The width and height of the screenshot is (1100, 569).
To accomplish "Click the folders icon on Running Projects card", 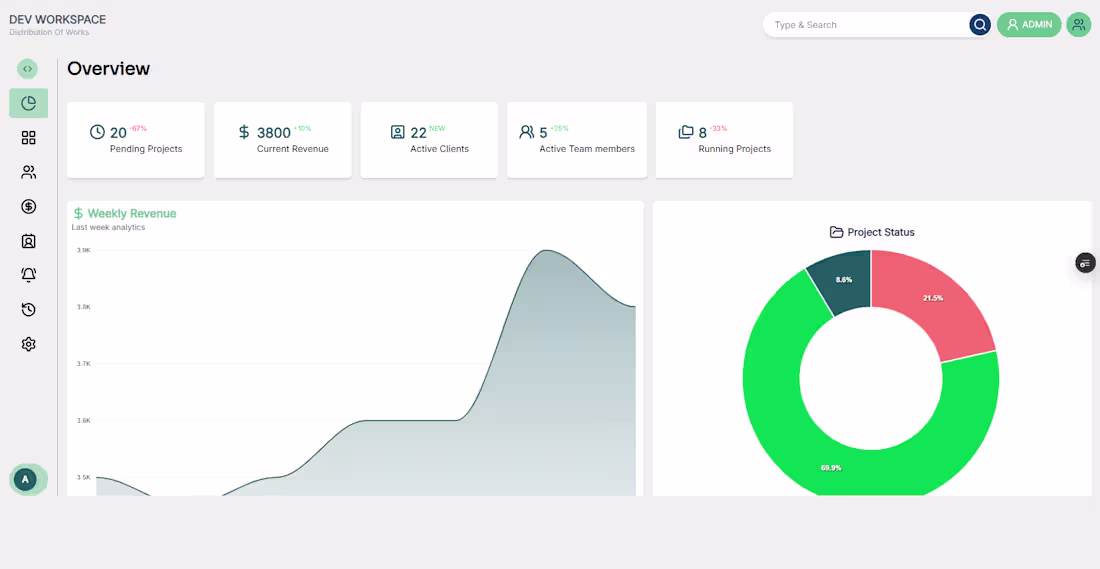I will [686, 132].
